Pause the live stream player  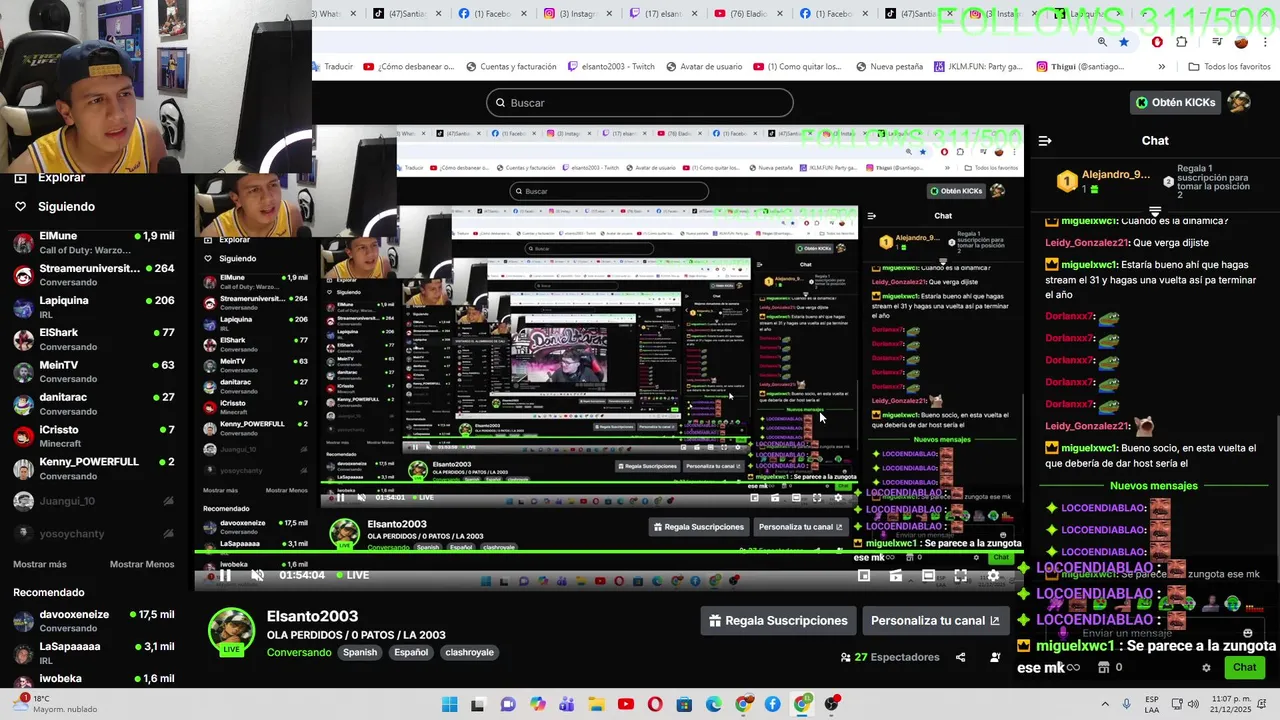[226, 575]
